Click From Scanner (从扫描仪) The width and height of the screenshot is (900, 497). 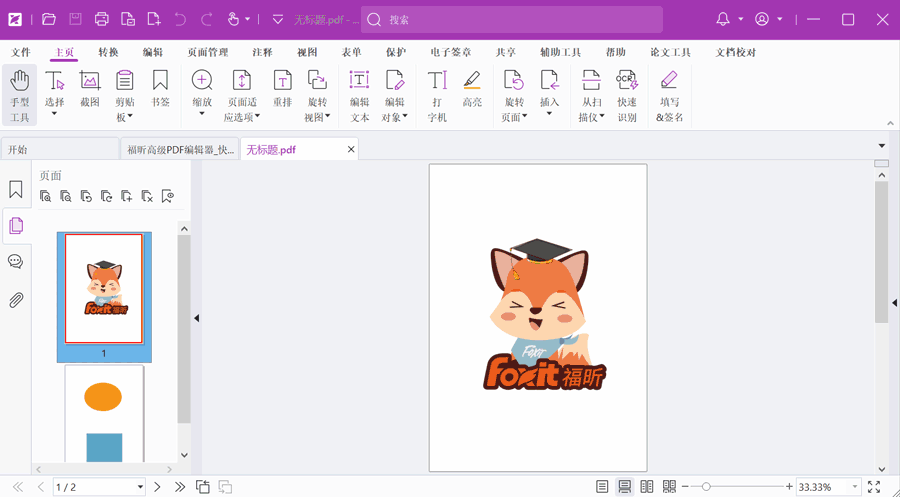tap(591, 95)
